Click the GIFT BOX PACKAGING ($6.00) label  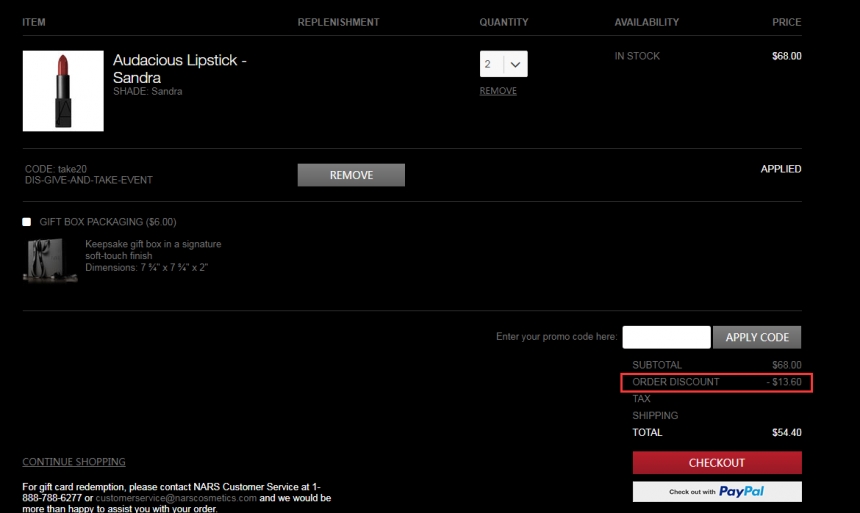tap(108, 222)
